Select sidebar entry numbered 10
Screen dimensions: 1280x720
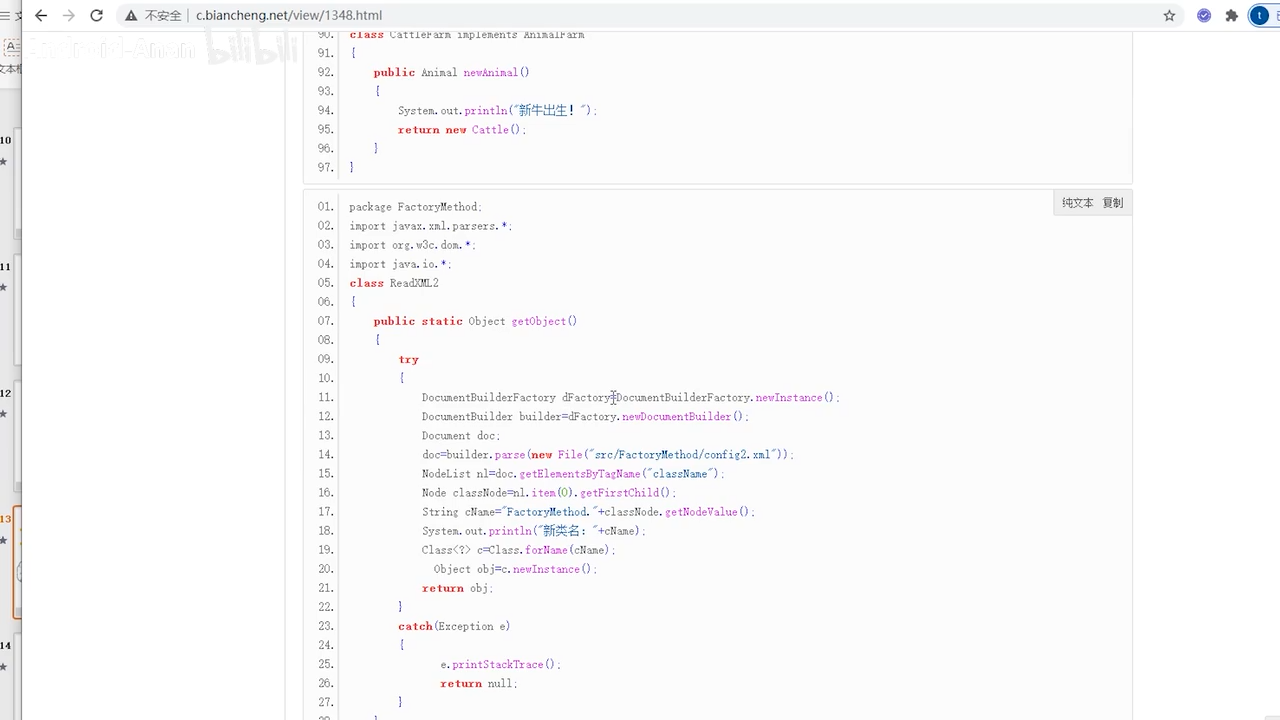pos(5,140)
